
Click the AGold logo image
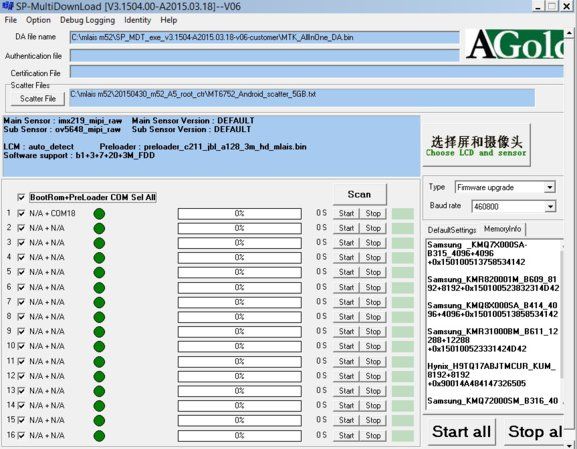pyautogui.click(x=514, y=44)
